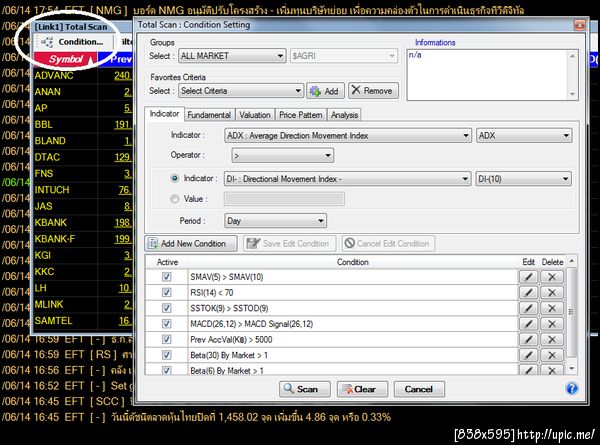
Task: Click the condition list scroll-down arrow
Action: click(x=571, y=369)
